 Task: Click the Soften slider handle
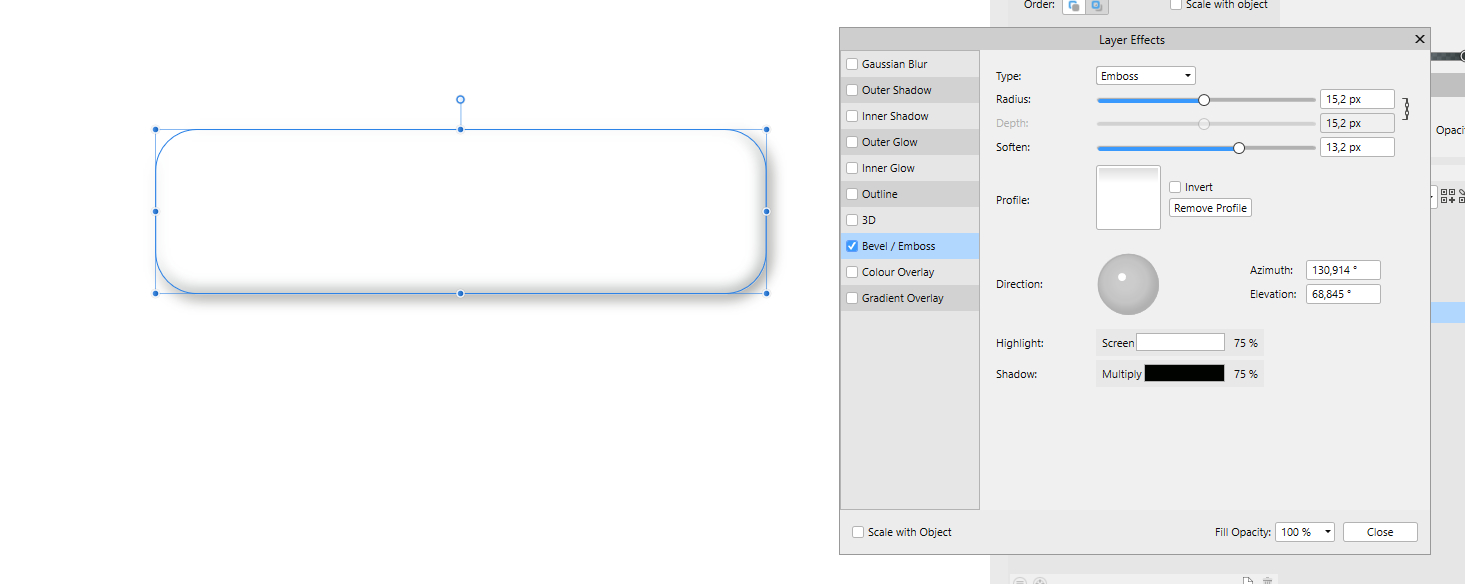click(x=1239, y=148)
